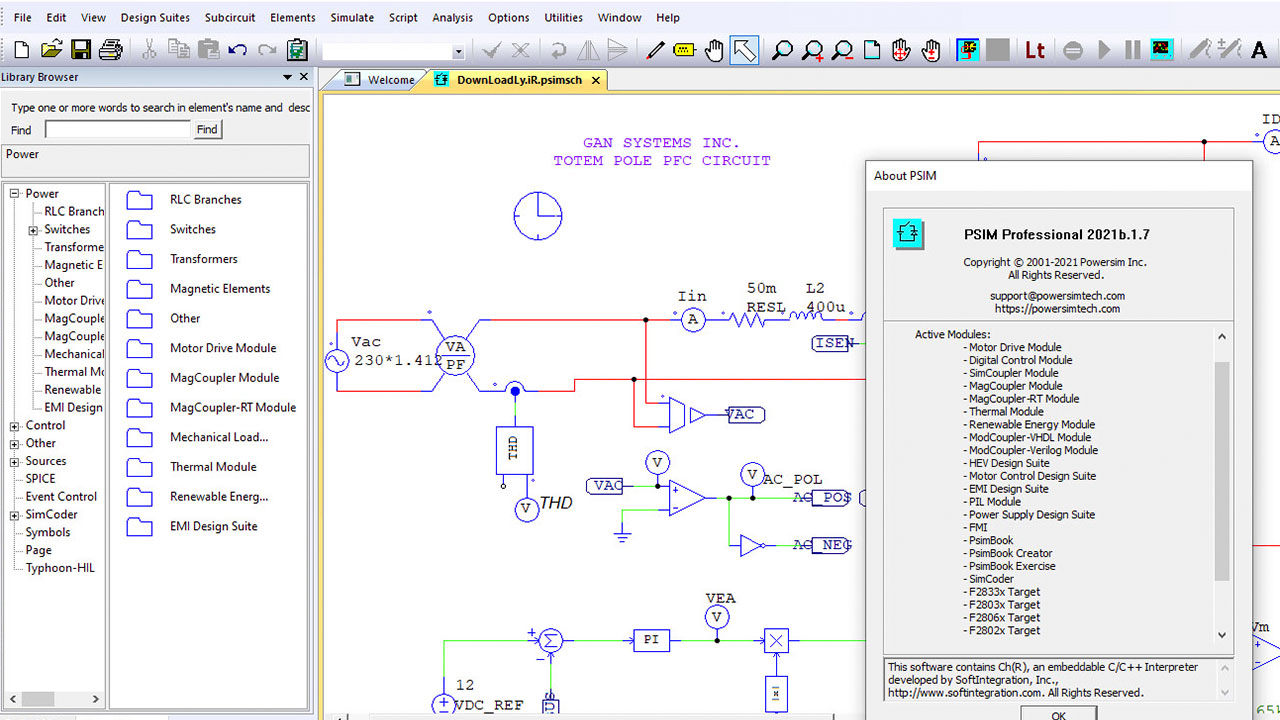Click the yellow label tool icon
The width and height of the screenshot is (1280, 720).
[684, 50]
